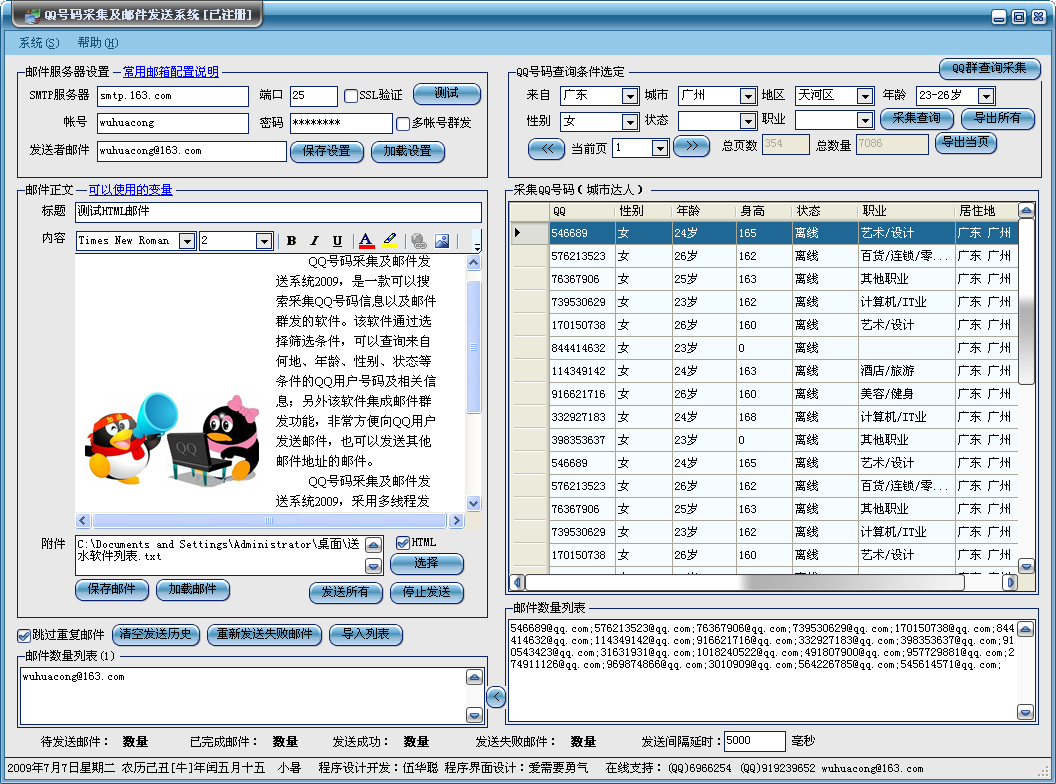Click the emoticon insert icon in editor toolbar
Viewport: 1056px width, 784px height.
(419, 240)
